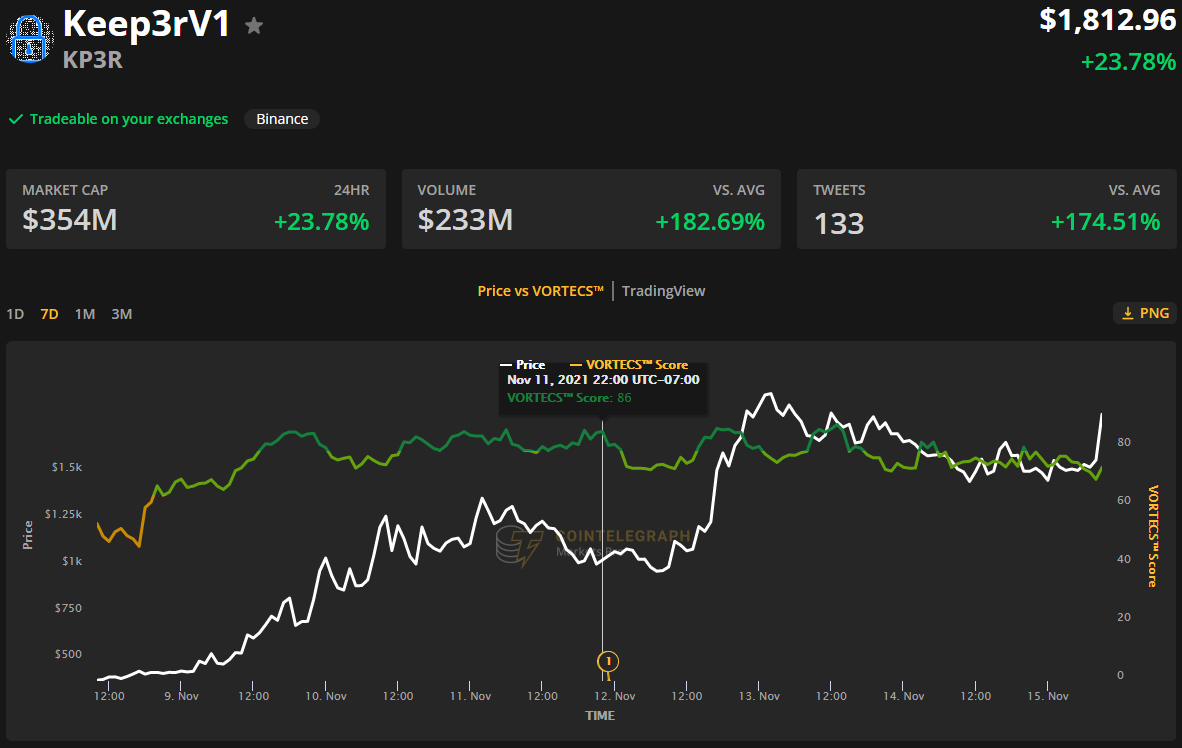Click the $1,812.96 current price
1182x748 pixels.
coord(1107,20)
